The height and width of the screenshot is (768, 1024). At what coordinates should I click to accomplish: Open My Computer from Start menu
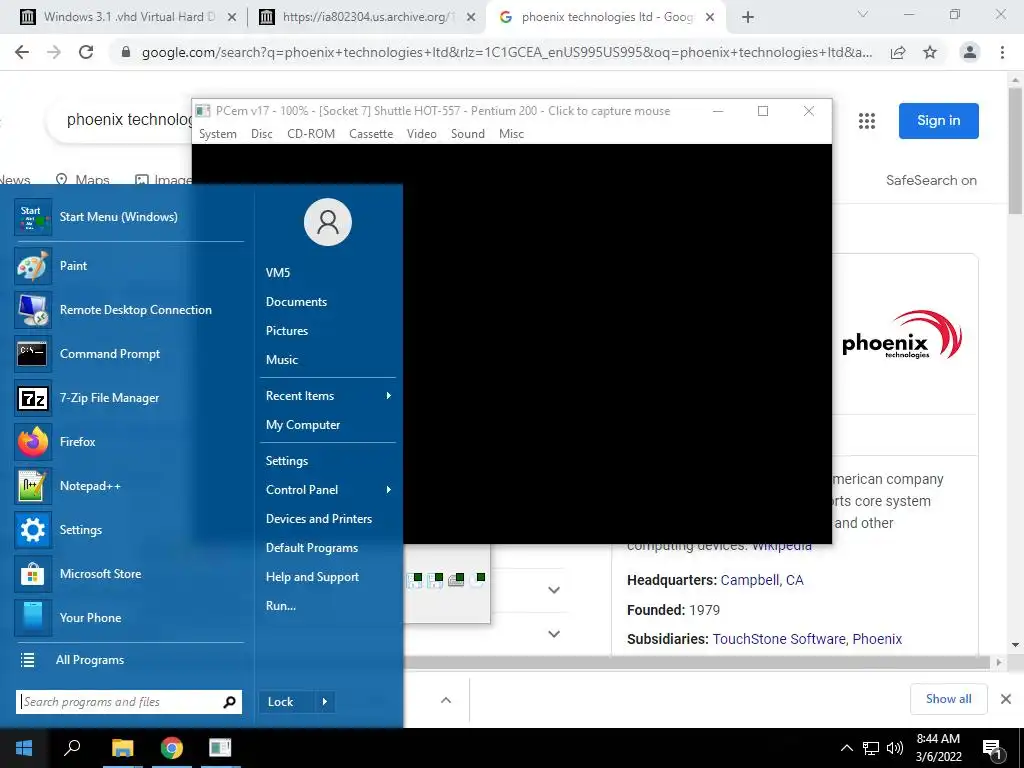302,424
